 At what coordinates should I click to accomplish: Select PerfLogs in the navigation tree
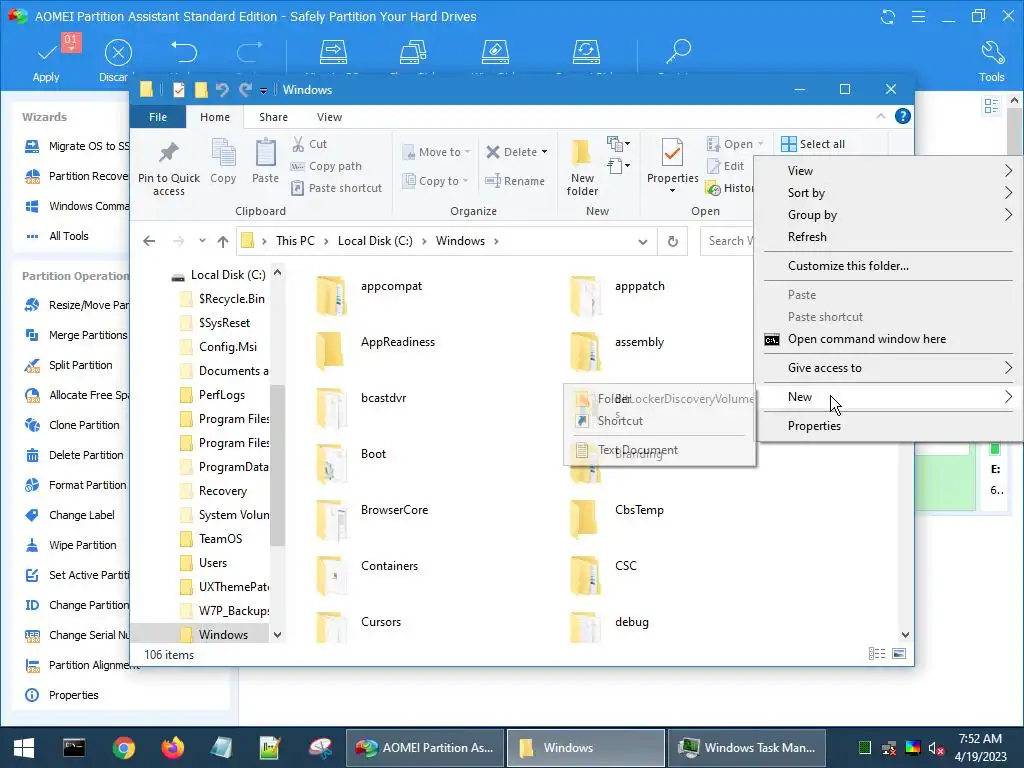(x=221, y=395)
